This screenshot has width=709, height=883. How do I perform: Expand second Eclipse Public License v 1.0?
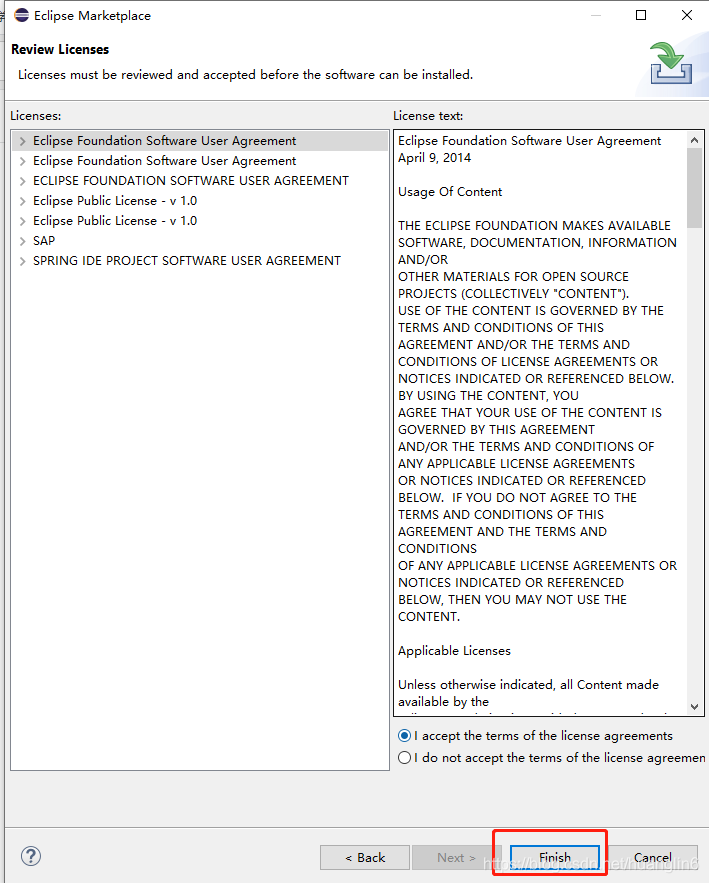point(23,221)
